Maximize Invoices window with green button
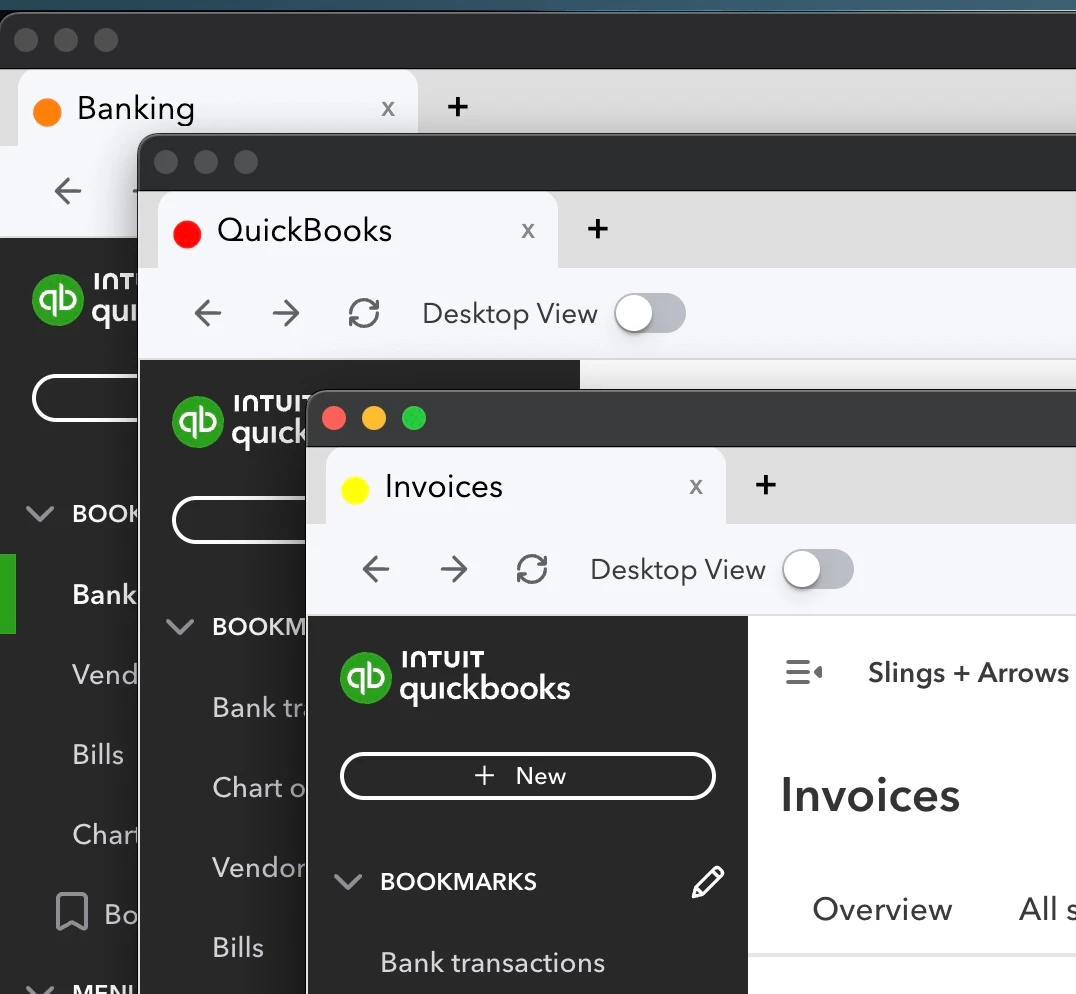Viewport: 1076px width, 994px height. click(414, 418)
